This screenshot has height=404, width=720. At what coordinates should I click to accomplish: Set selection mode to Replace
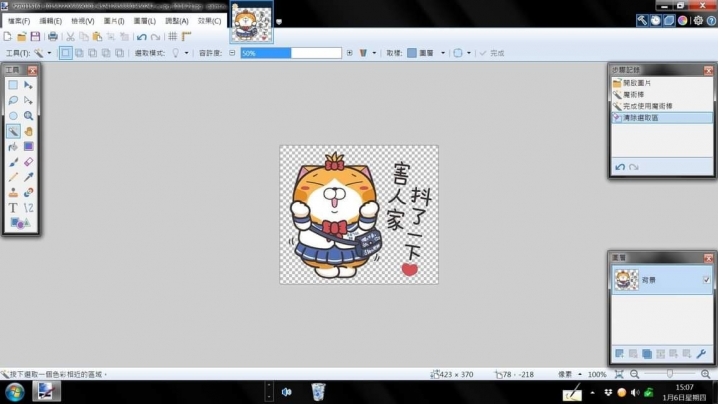coord(66,53)
